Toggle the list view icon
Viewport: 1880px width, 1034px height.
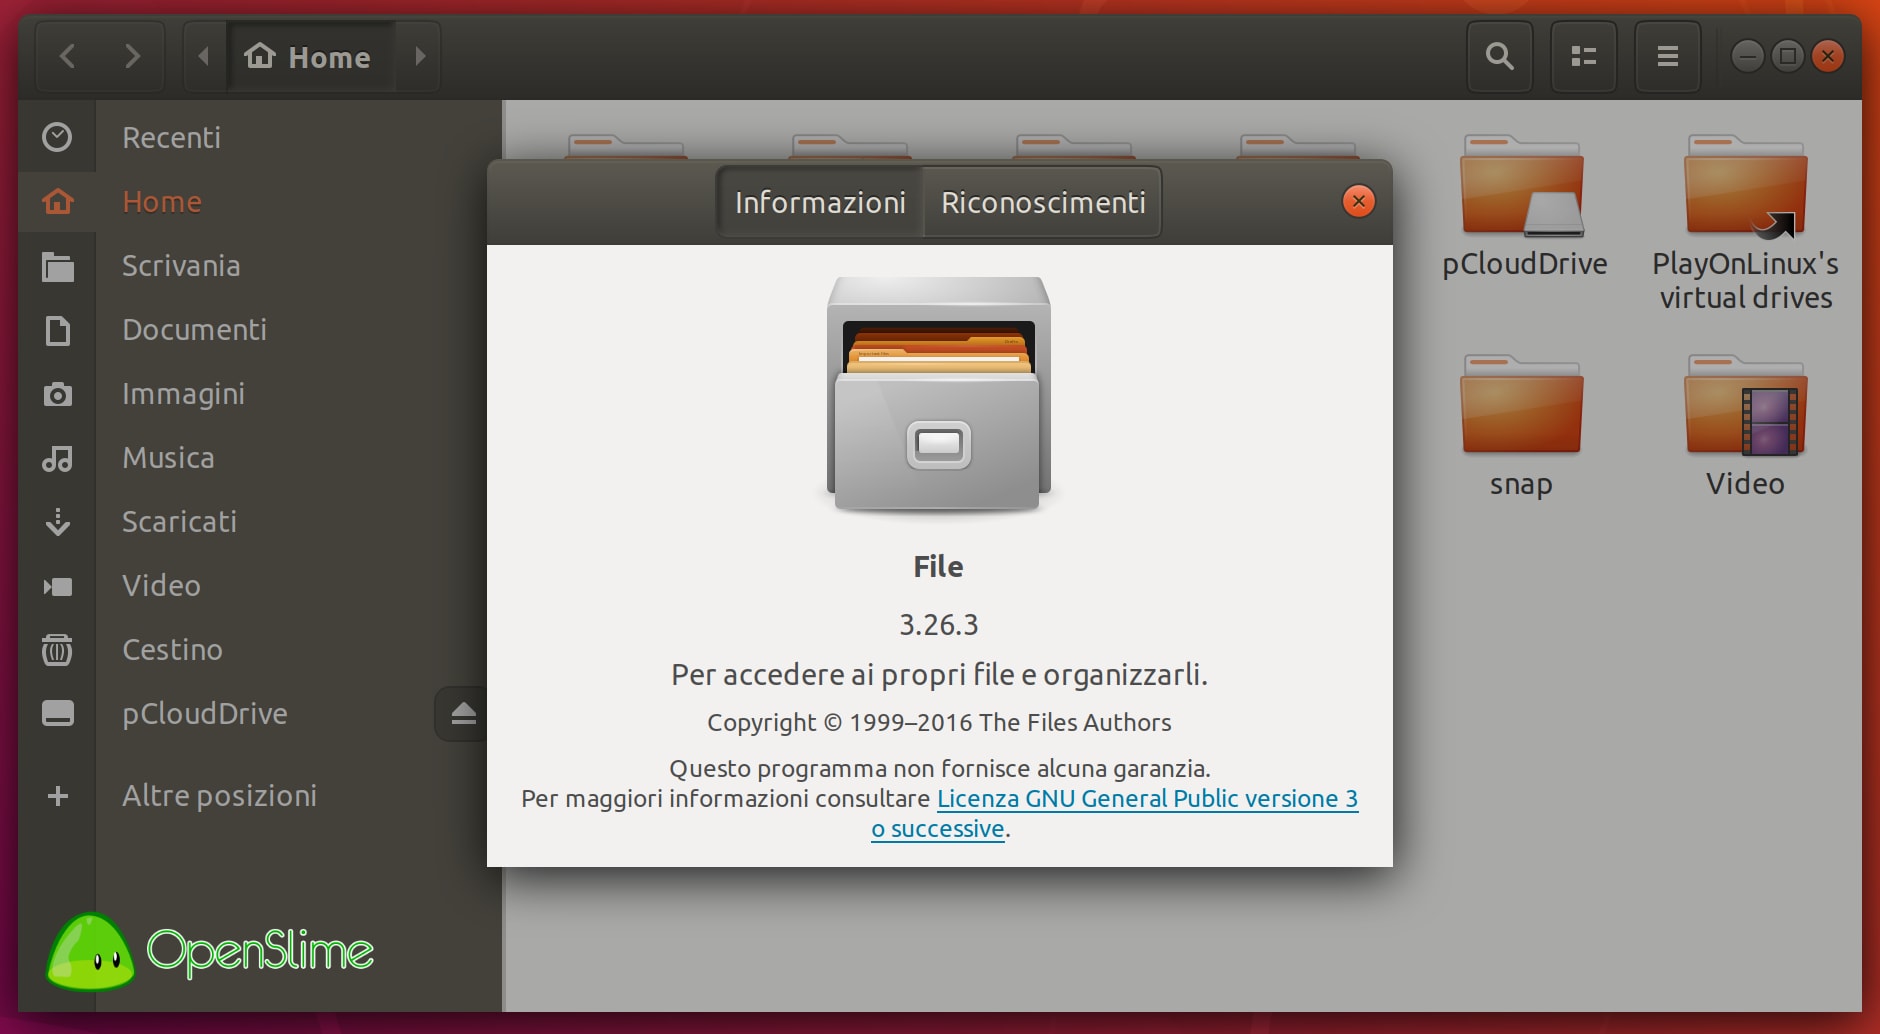[x=1583, y=56]
